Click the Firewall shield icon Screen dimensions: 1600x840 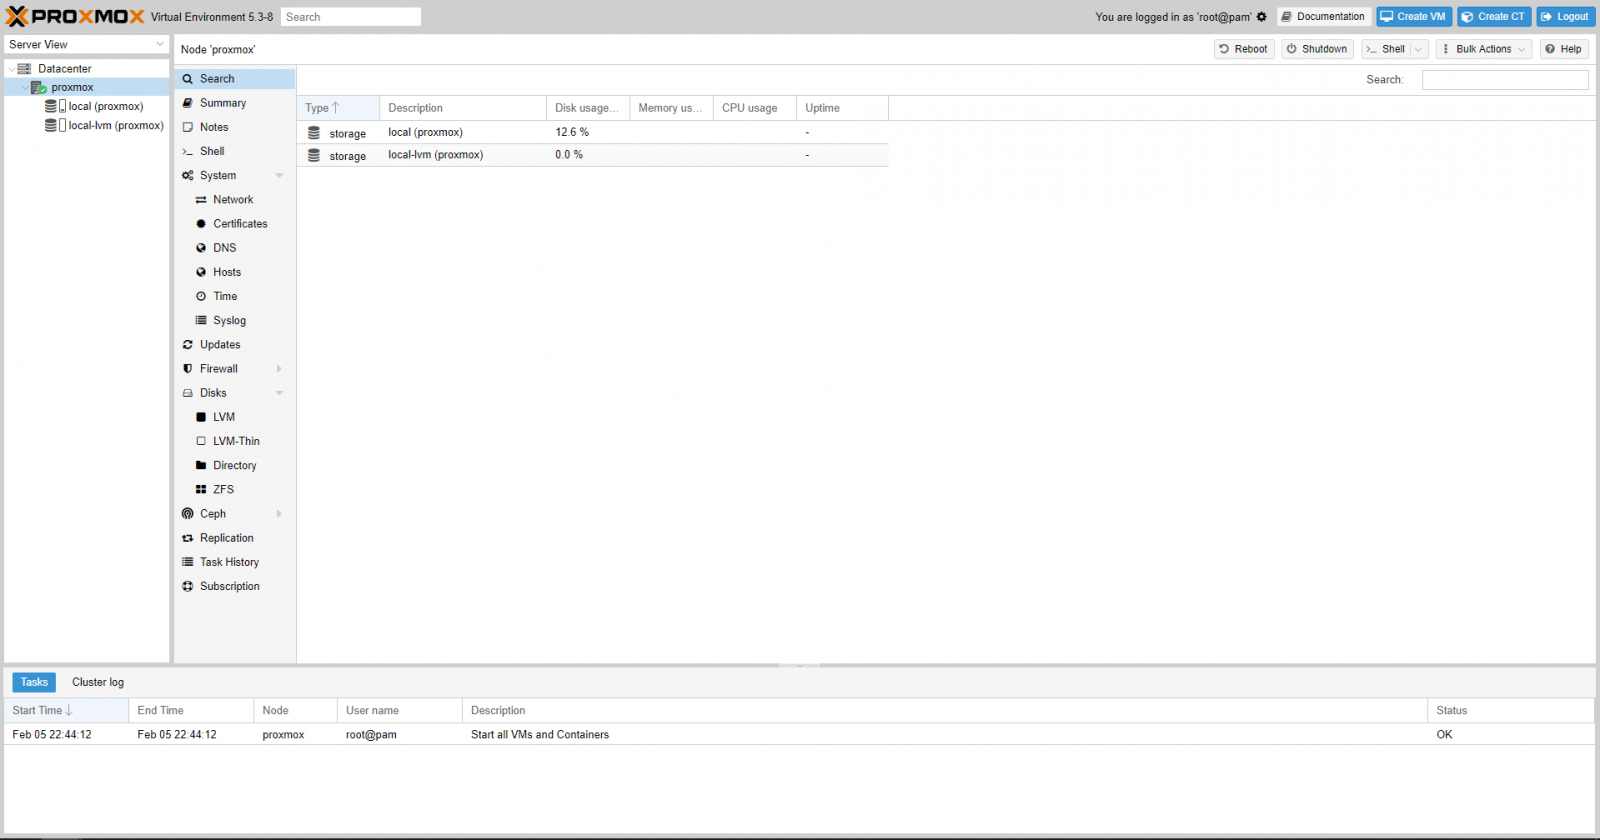coord(187,369)
